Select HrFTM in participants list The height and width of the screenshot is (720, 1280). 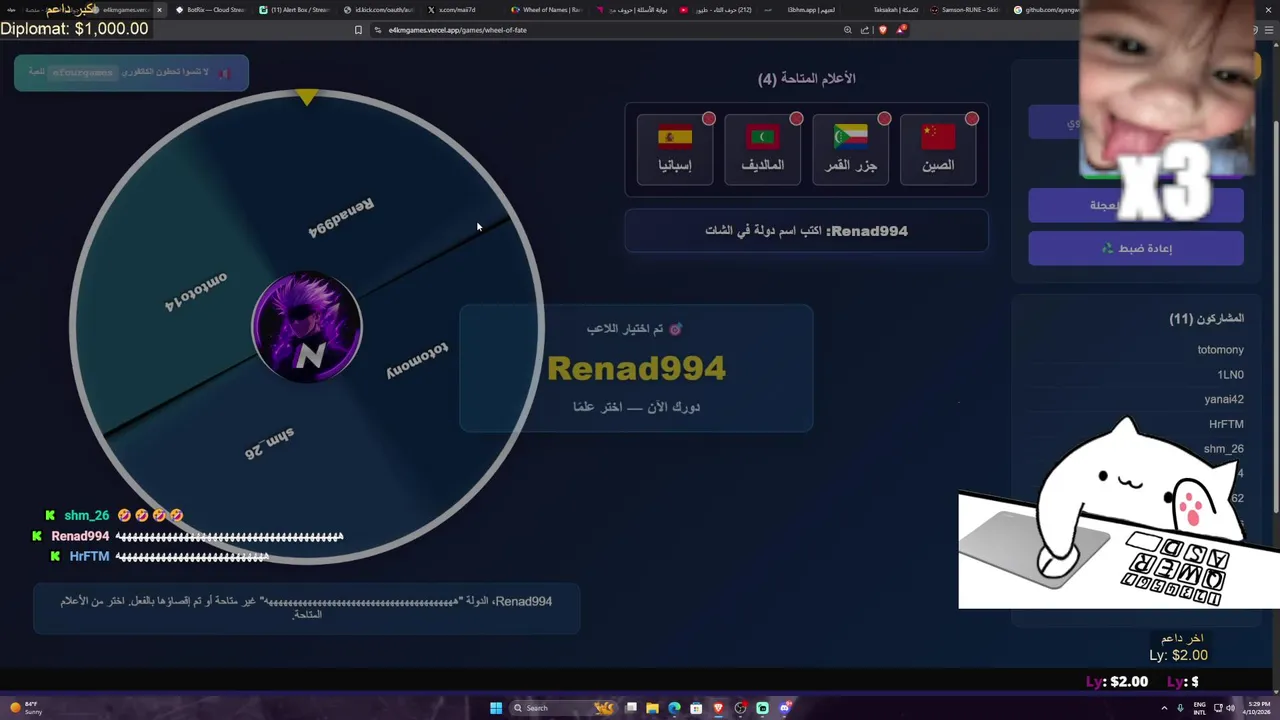click(x=1226, y=424)
